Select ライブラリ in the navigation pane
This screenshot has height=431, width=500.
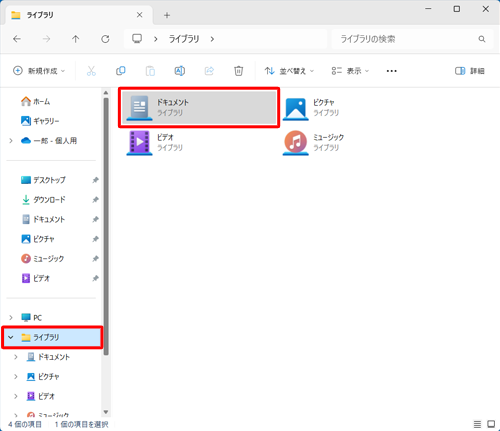coord(52,337)
